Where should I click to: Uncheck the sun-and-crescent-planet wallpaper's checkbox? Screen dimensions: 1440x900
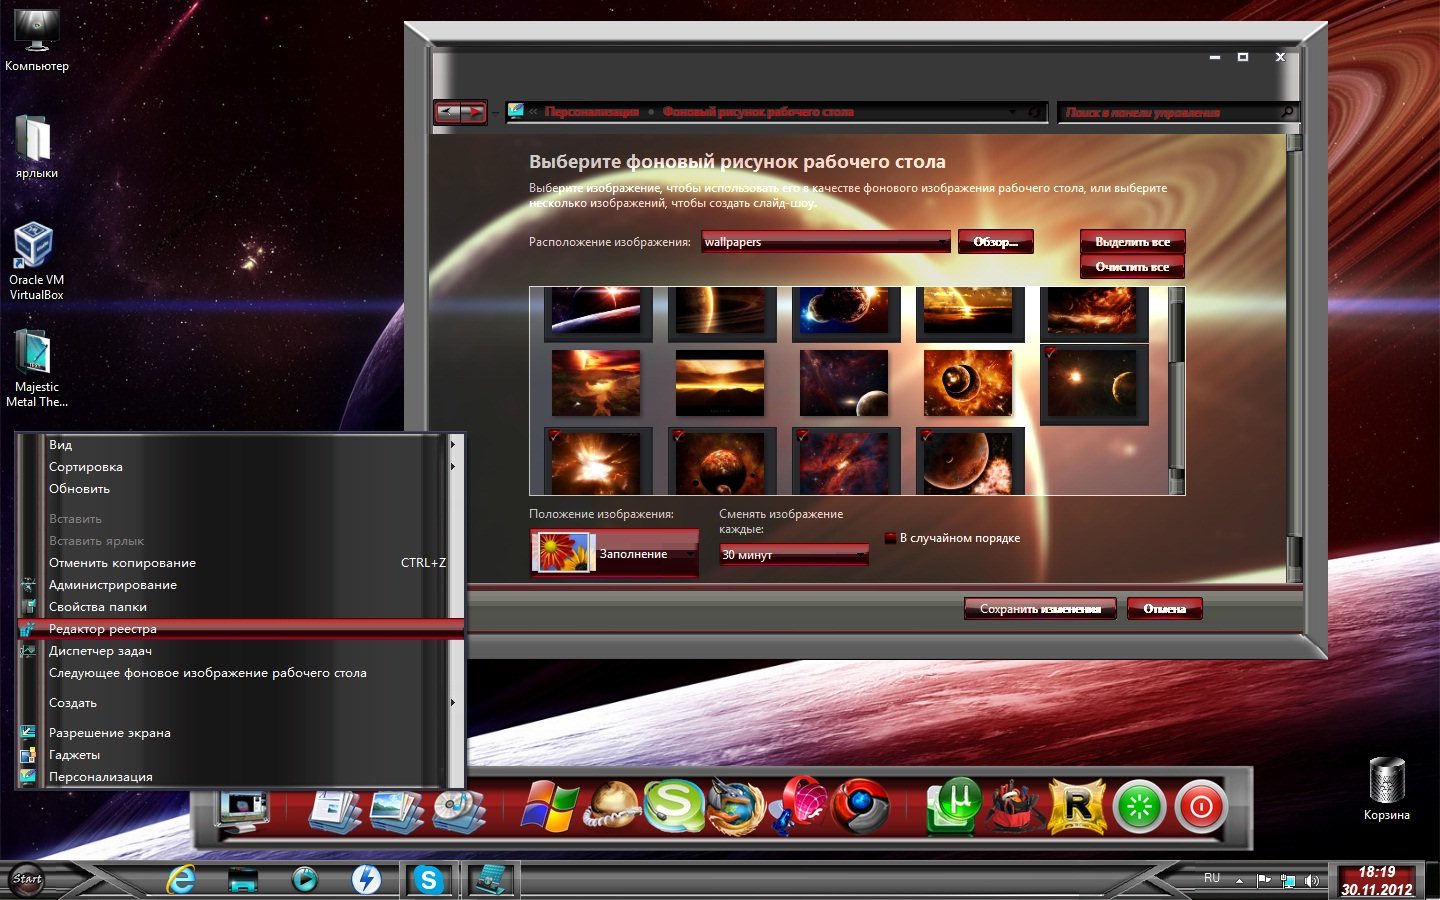click(x=1050, y=353)
